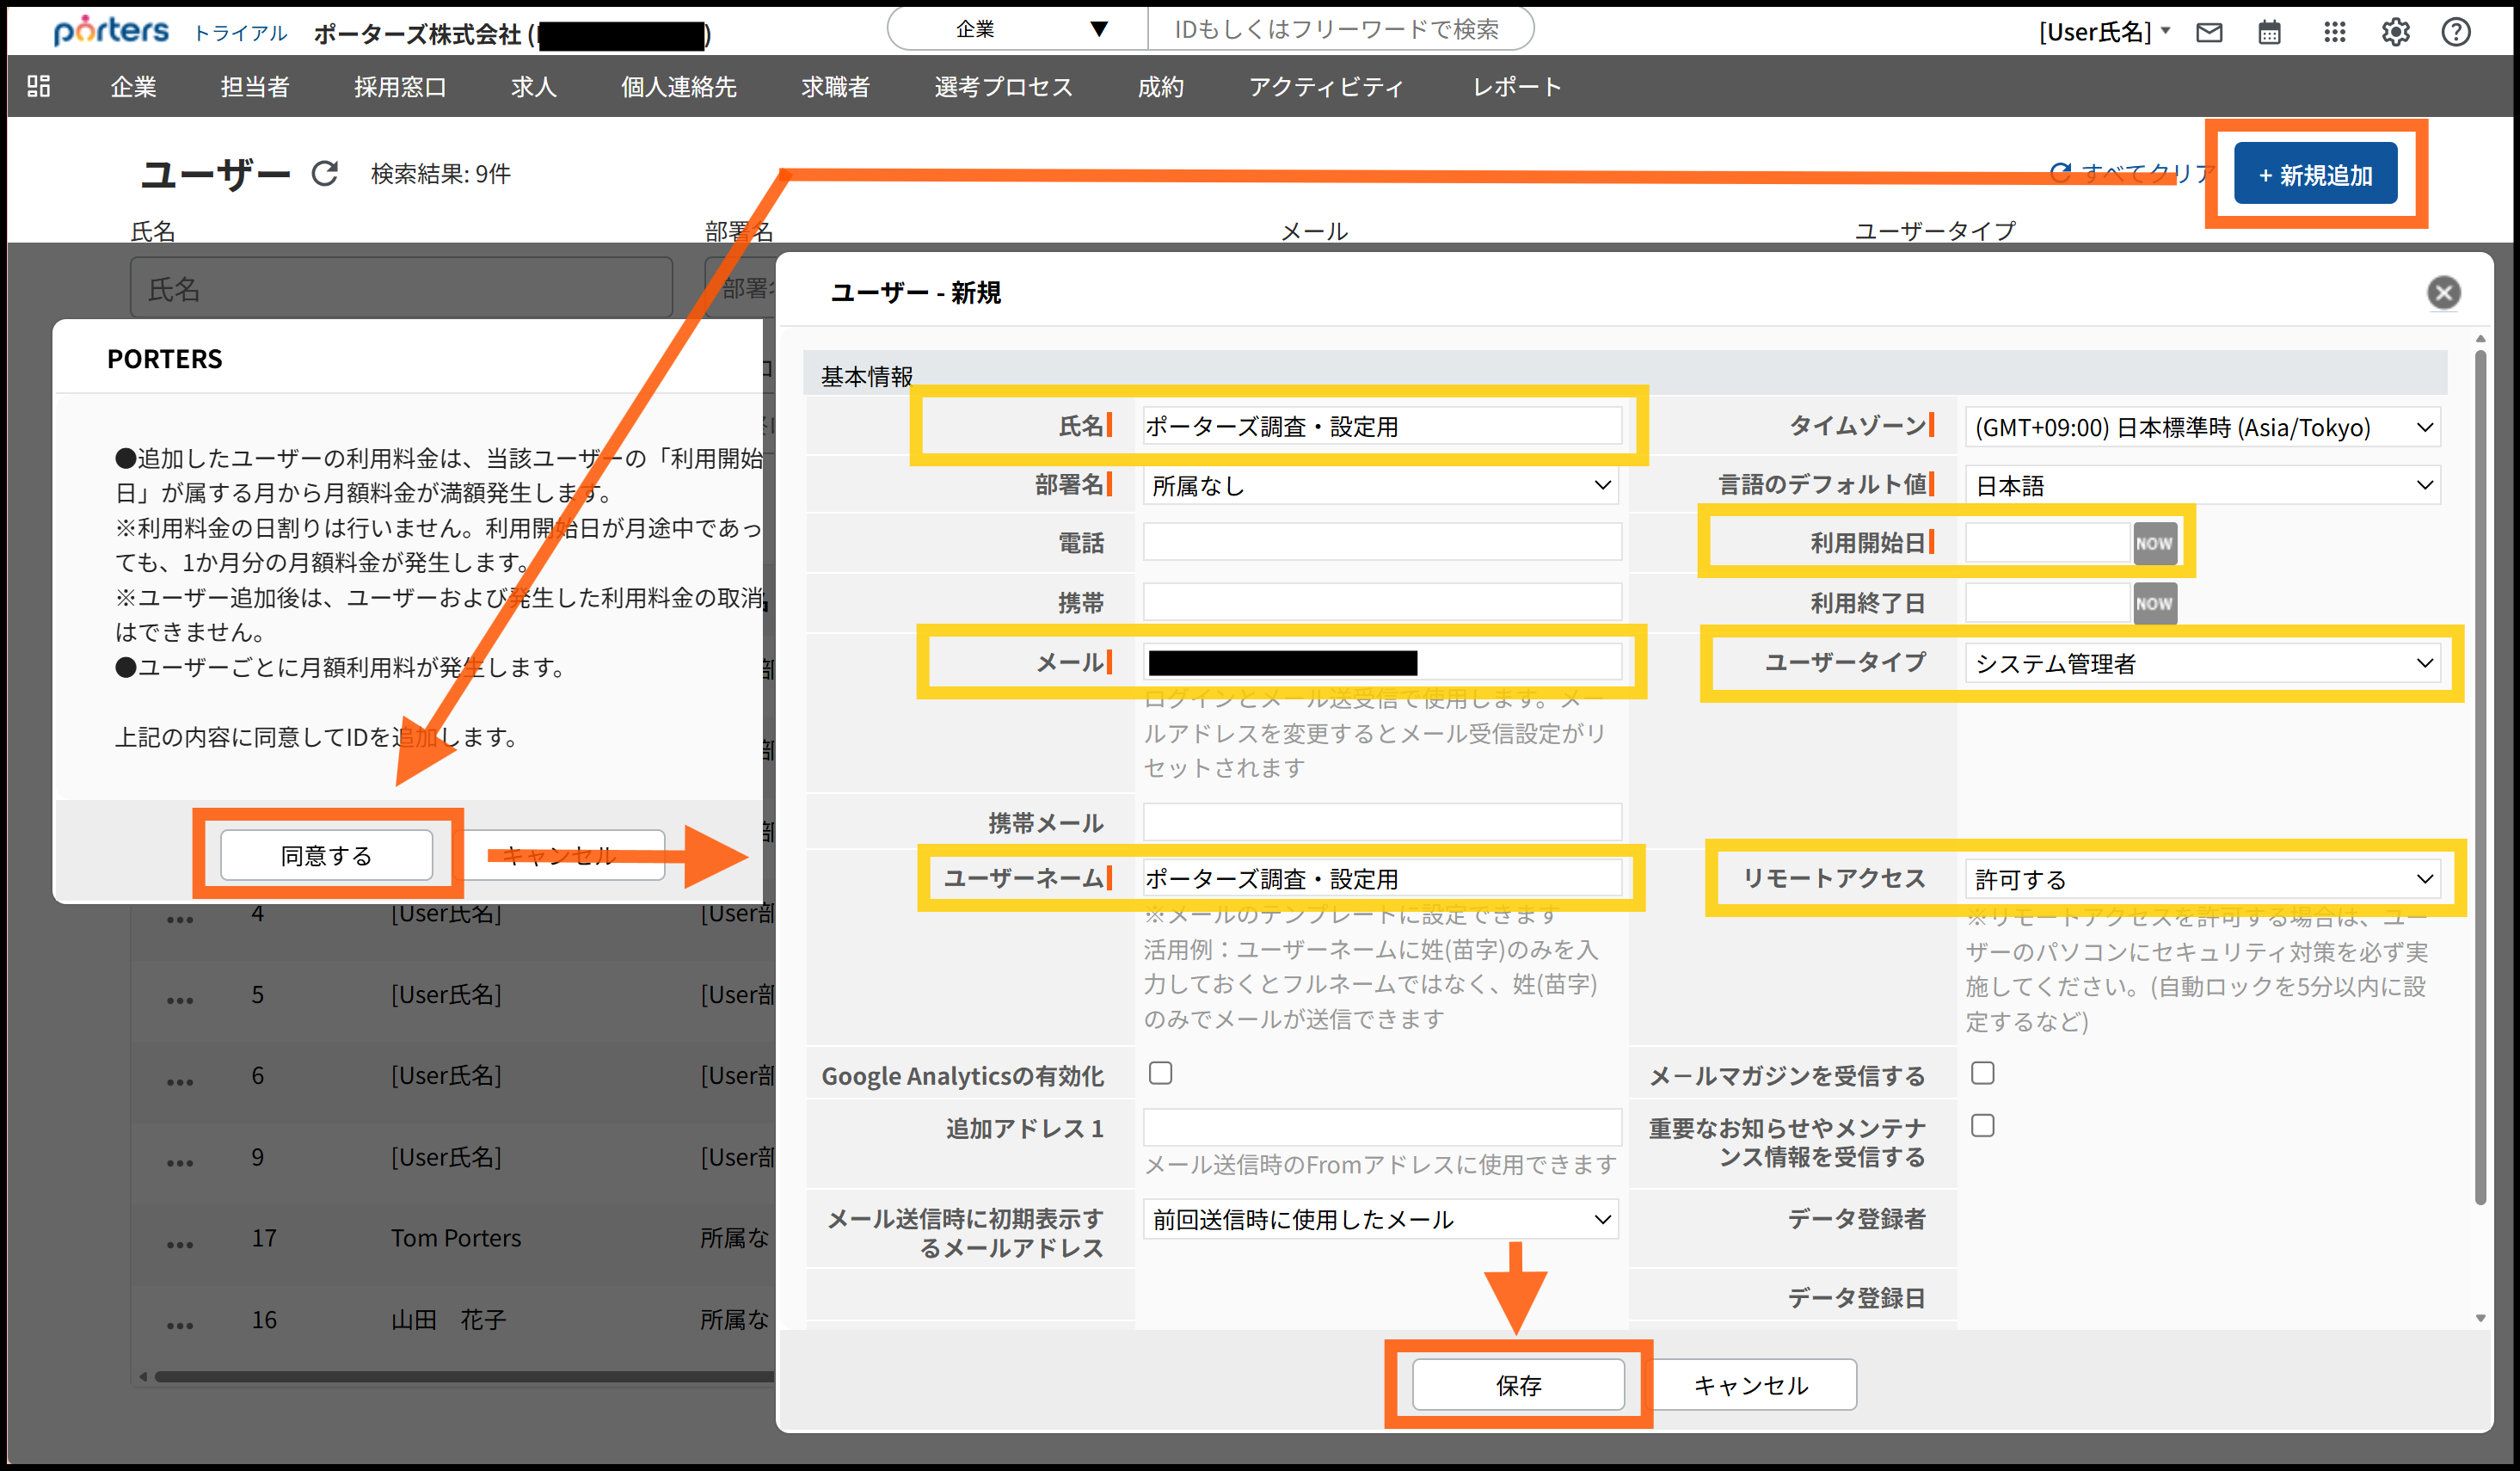This screenshot has height=1471, width=2520.
Task: Click the global search field
Action: (x=1340, y=29)
